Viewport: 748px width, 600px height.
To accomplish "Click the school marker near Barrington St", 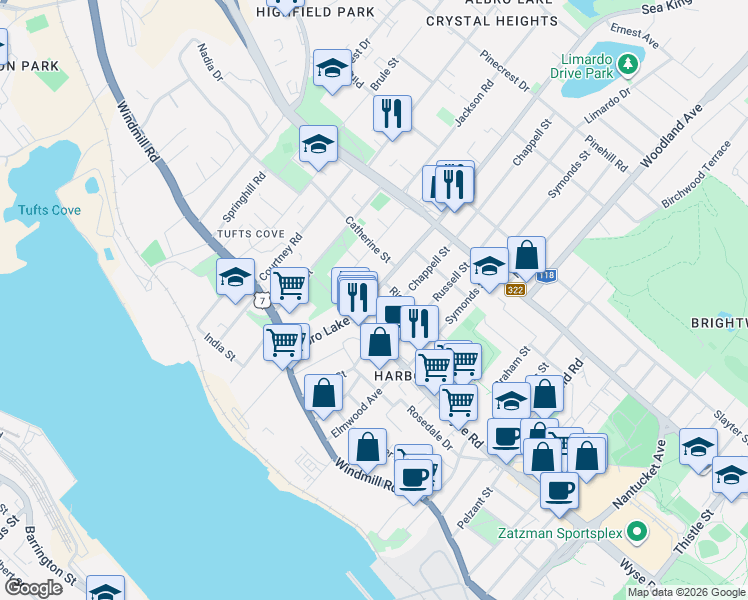I will click(x=105, y=589).
